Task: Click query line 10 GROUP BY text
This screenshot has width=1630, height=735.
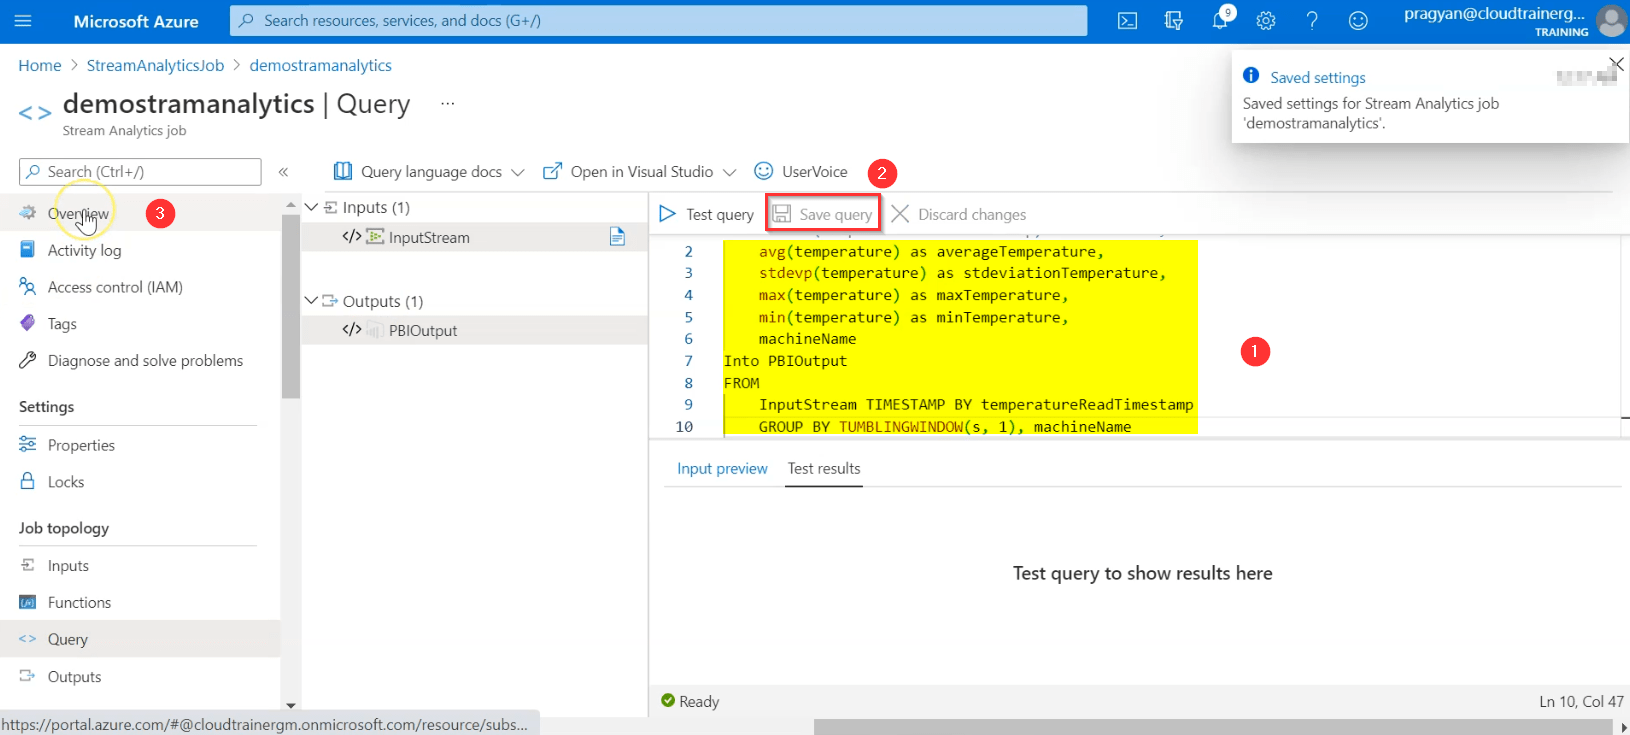Action: 945,427
